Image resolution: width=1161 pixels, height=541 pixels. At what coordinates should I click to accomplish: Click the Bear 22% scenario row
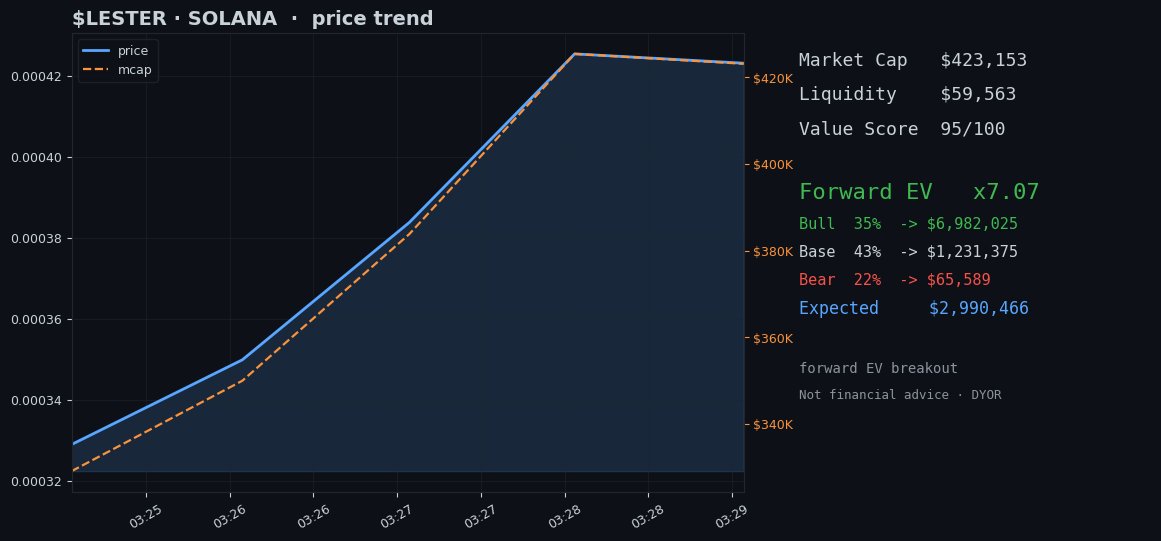894,280
